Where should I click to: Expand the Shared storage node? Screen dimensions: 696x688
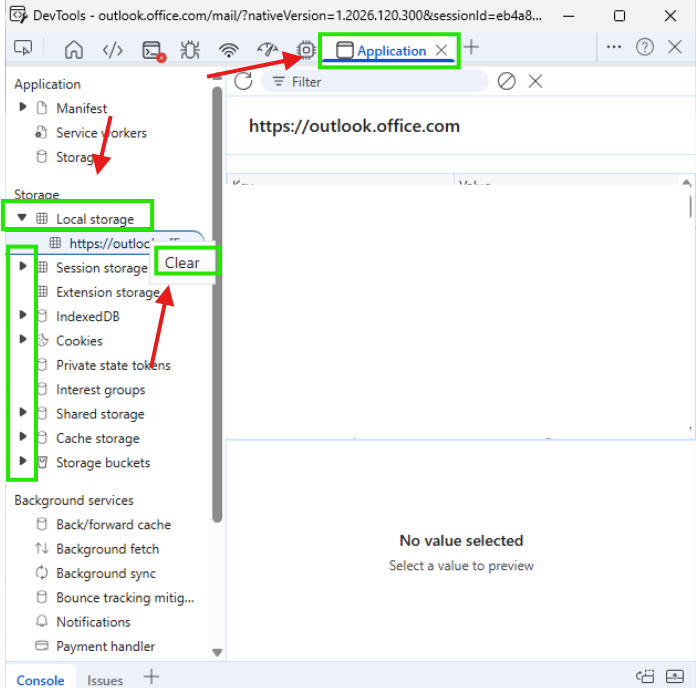pos(23,412)
